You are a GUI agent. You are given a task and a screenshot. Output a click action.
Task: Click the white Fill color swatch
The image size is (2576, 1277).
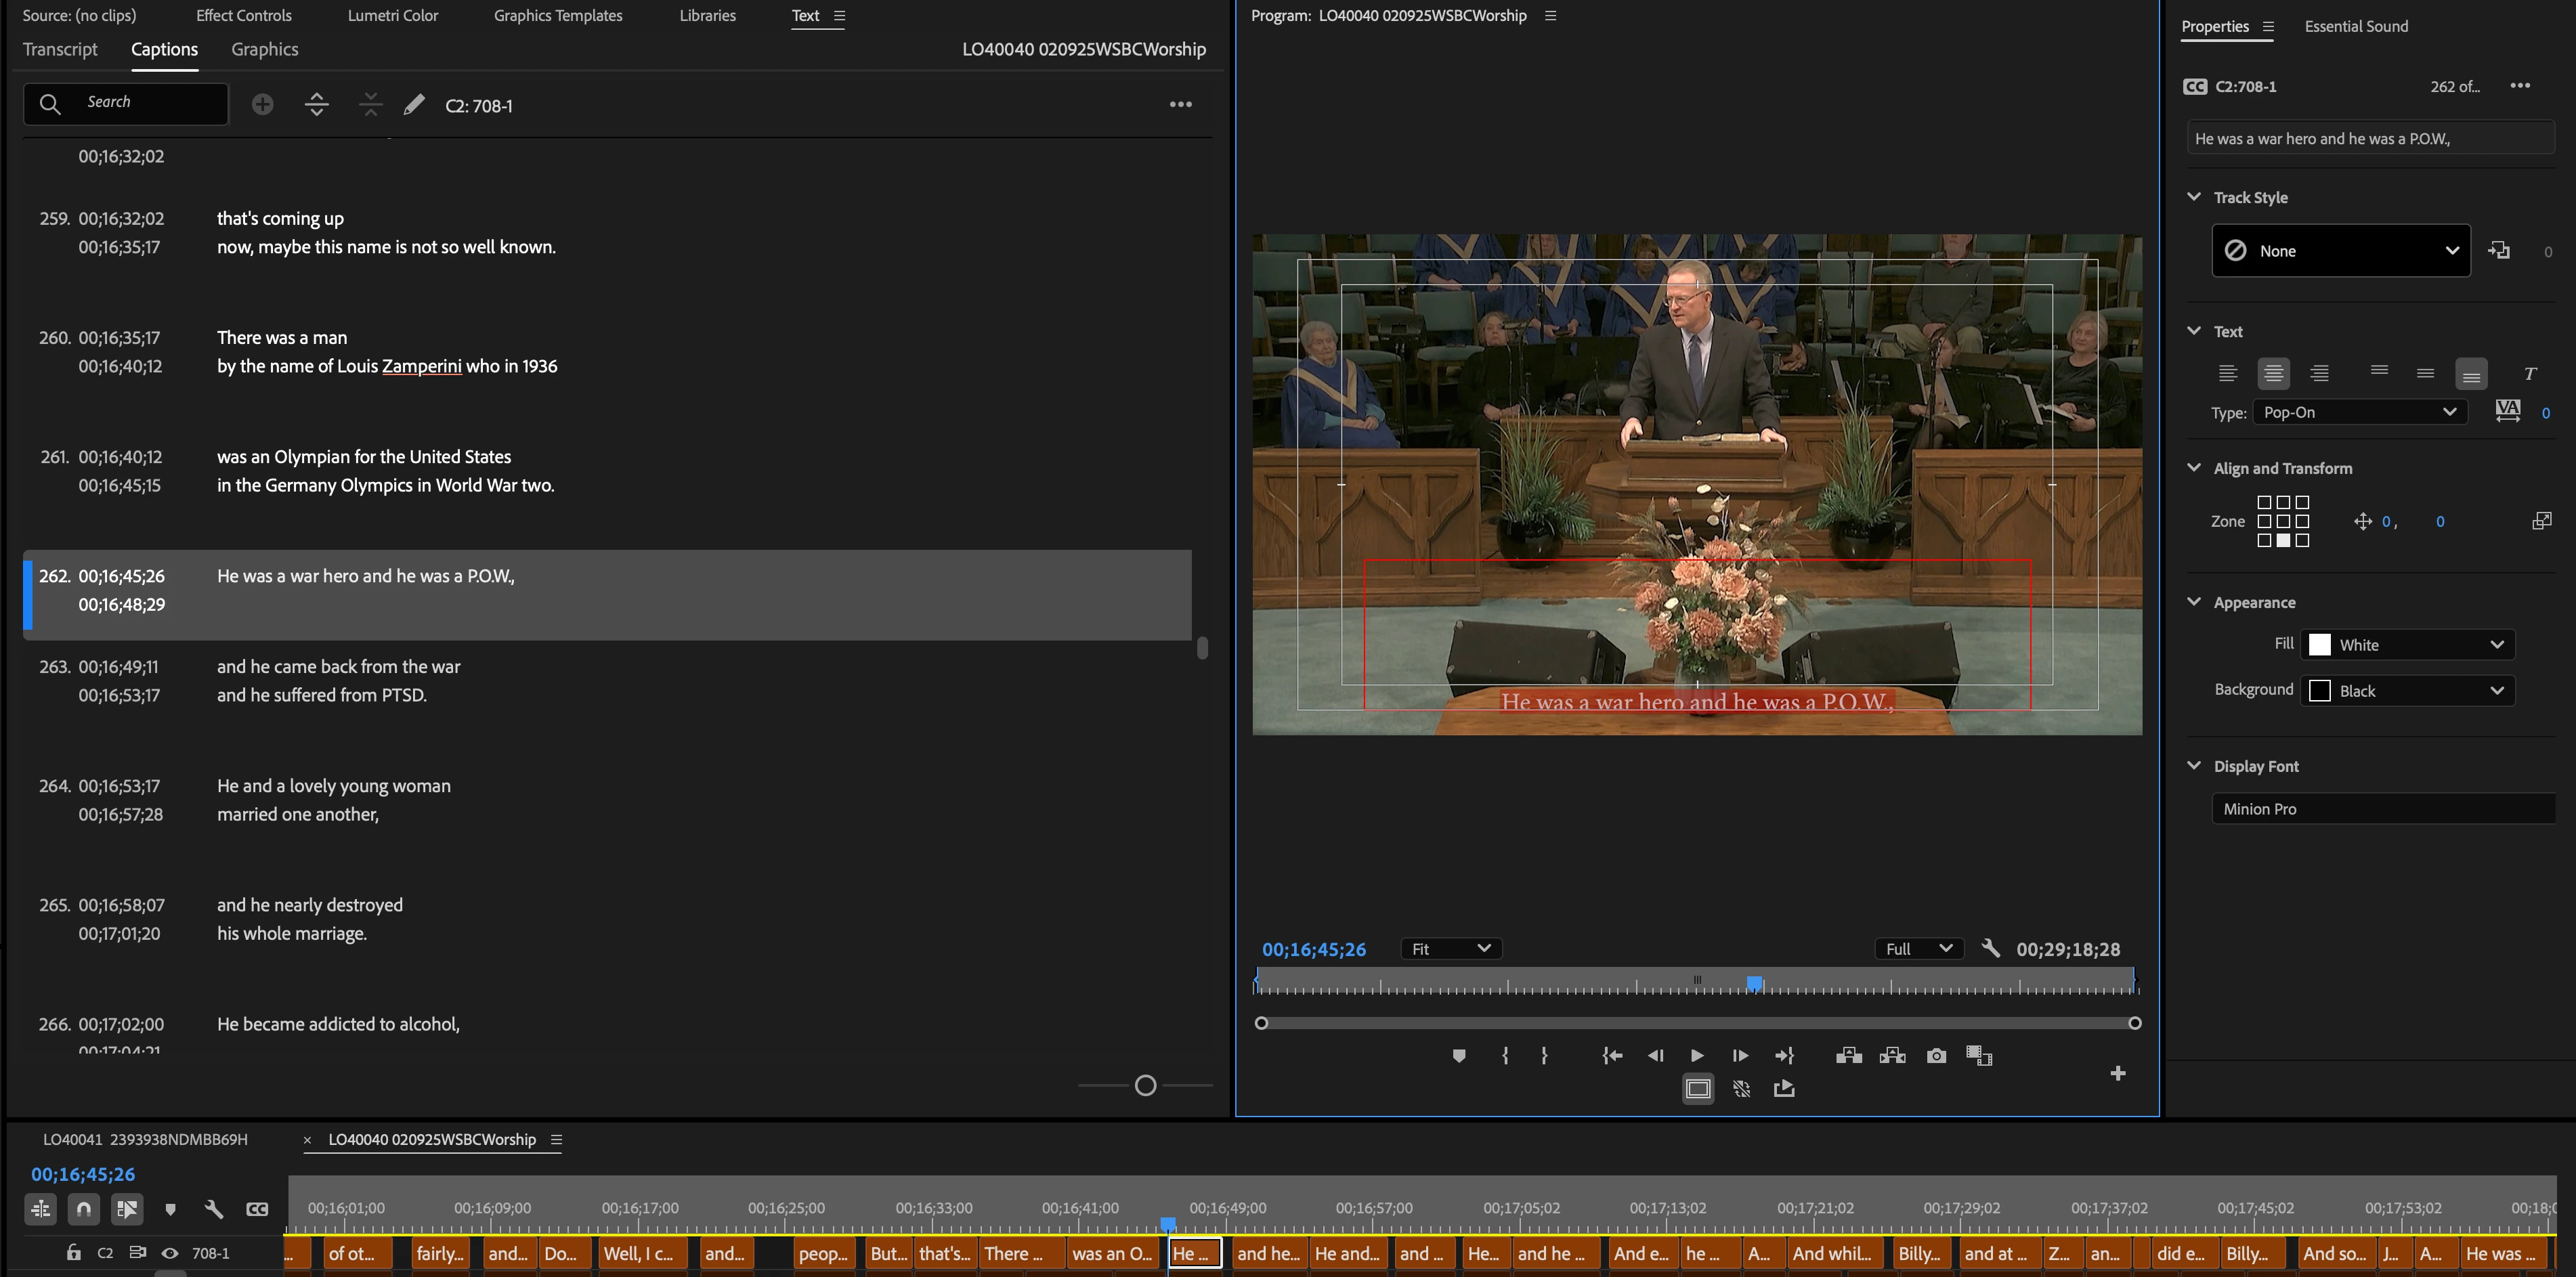pyautogui.click(x=2320, y=645)
